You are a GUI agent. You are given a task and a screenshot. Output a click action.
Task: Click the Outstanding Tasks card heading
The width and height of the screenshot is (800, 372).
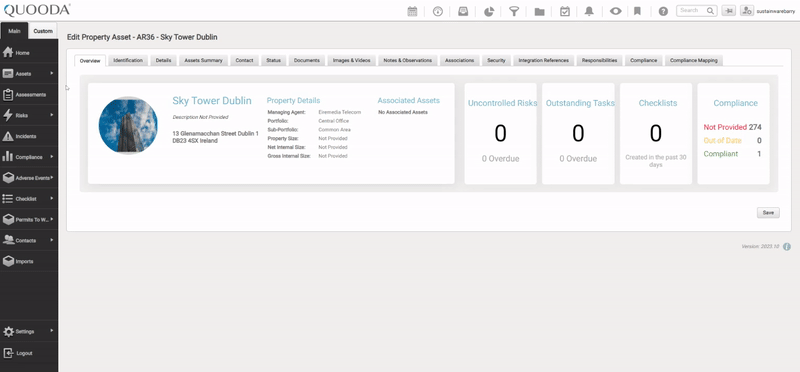(580, 103)
